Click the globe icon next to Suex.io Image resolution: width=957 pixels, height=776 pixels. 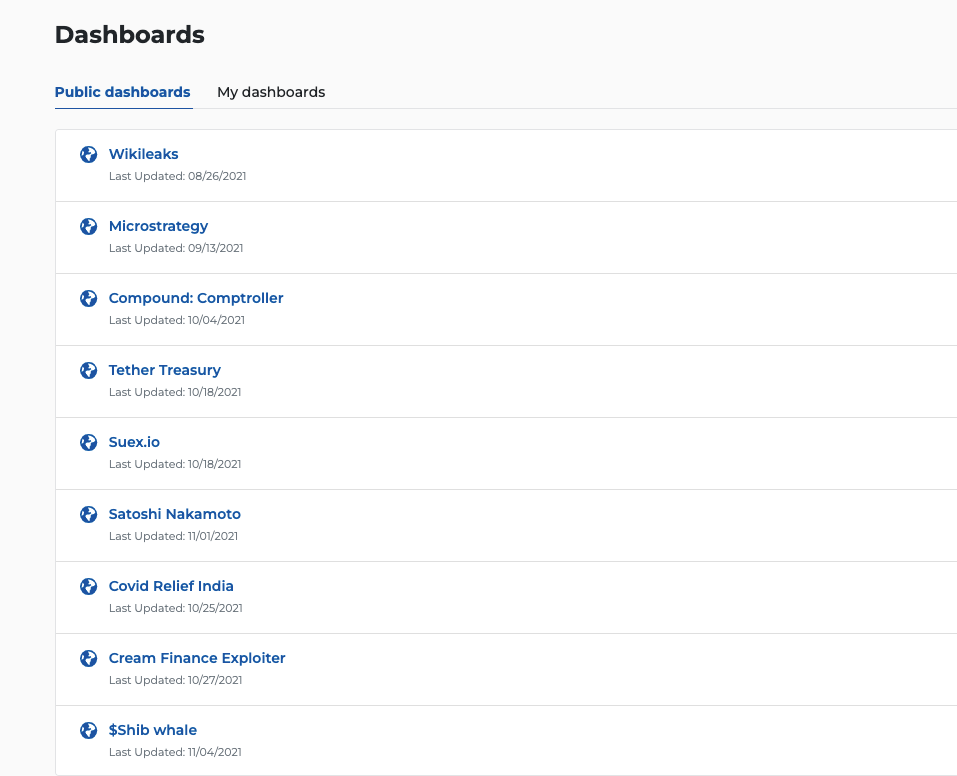click(x=88, y=442)
